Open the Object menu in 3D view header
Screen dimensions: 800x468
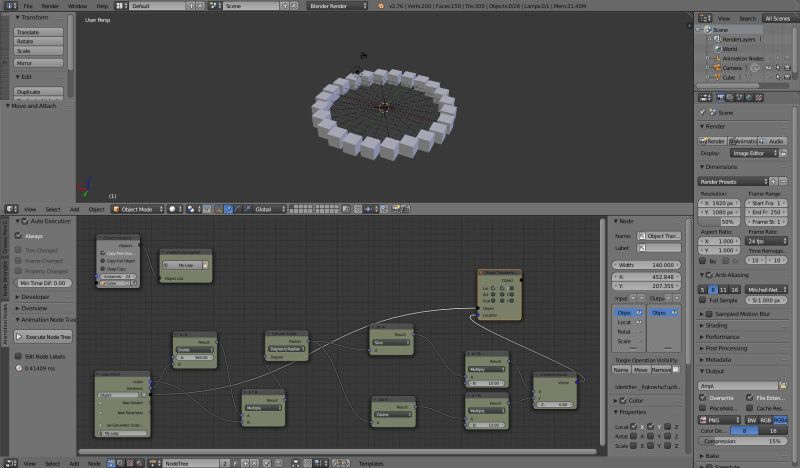[96, 209]
